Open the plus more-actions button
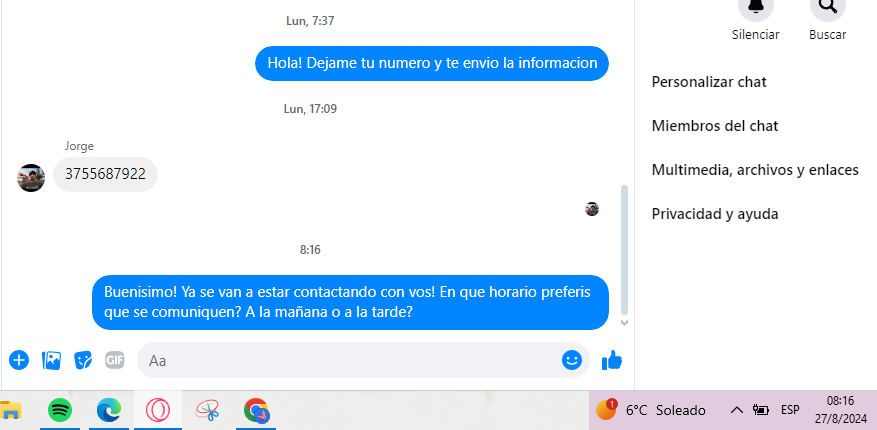Image resolution: width=877 pixels, height=430 pixels. pos(18,360)
